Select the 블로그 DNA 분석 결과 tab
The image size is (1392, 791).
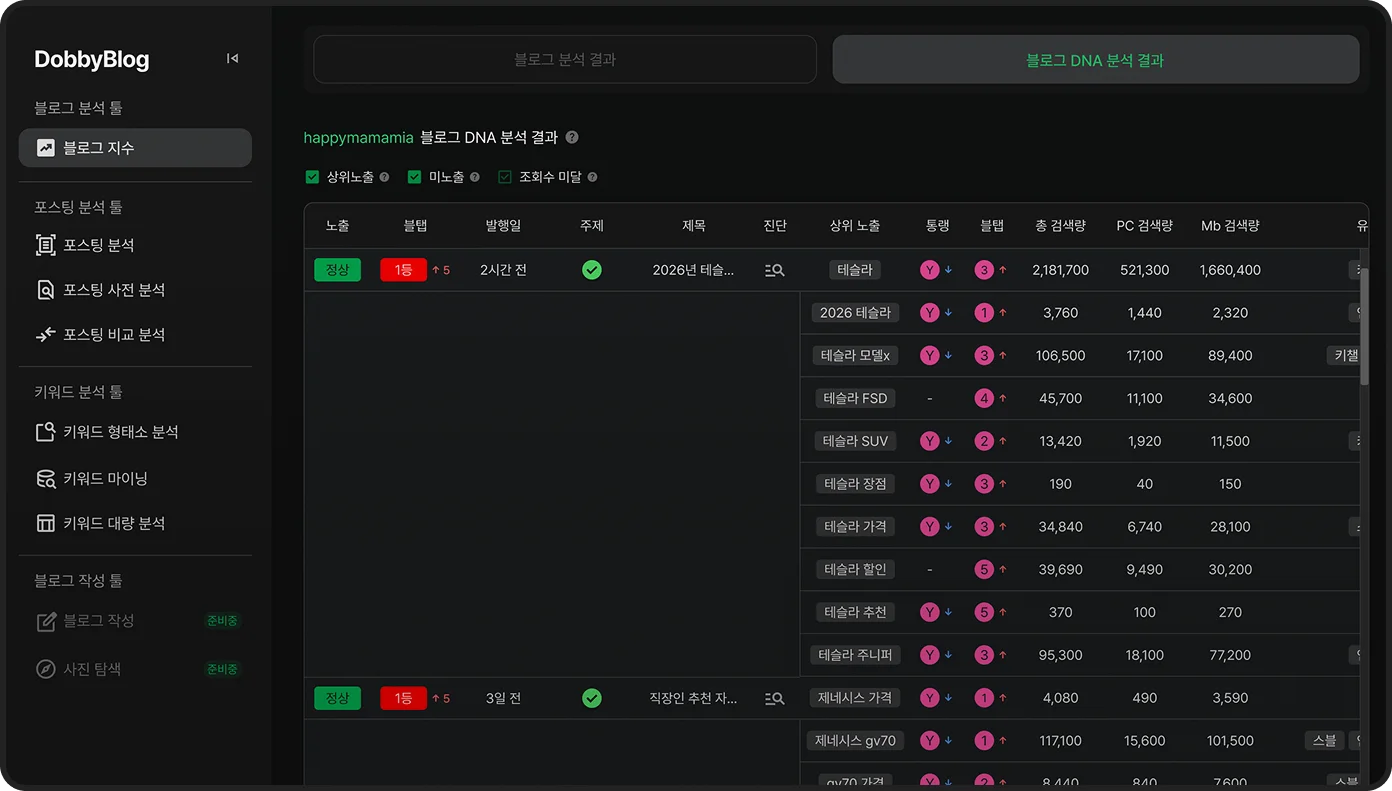pyautogui.click(x=1095, y=60)
